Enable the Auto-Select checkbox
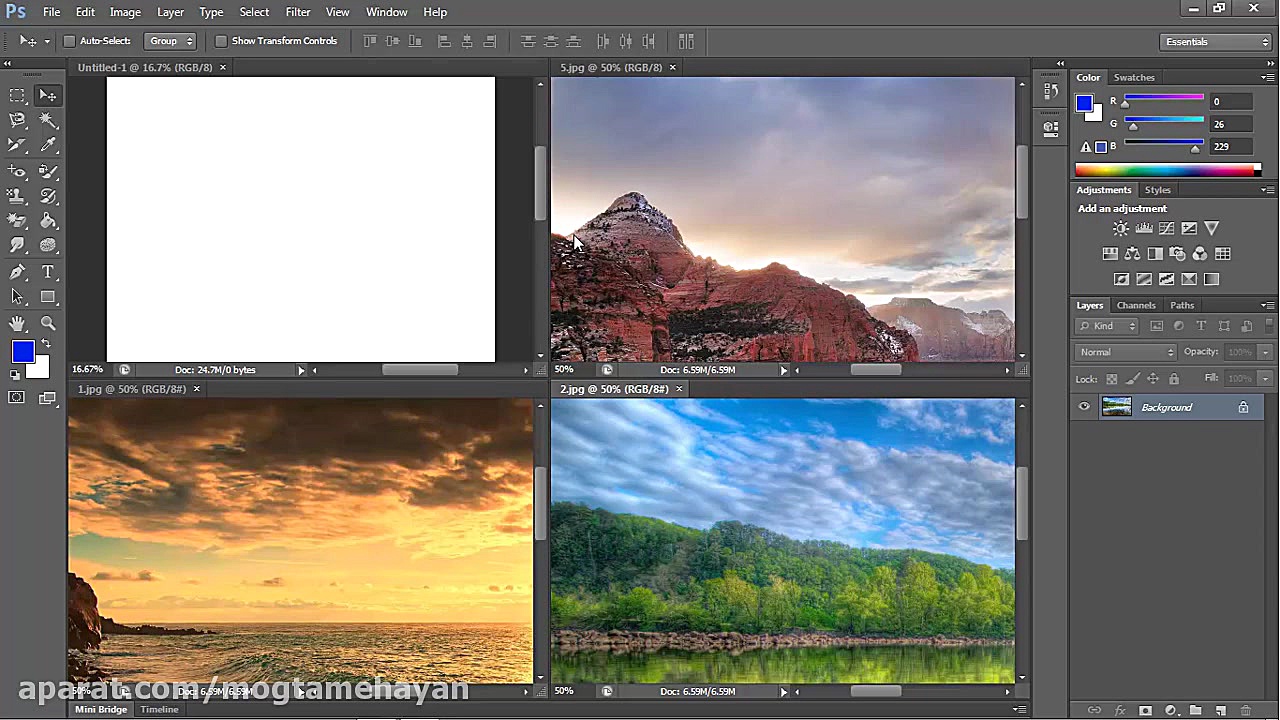The width and height of the screenshot is (1280, 720). point(69,41)
